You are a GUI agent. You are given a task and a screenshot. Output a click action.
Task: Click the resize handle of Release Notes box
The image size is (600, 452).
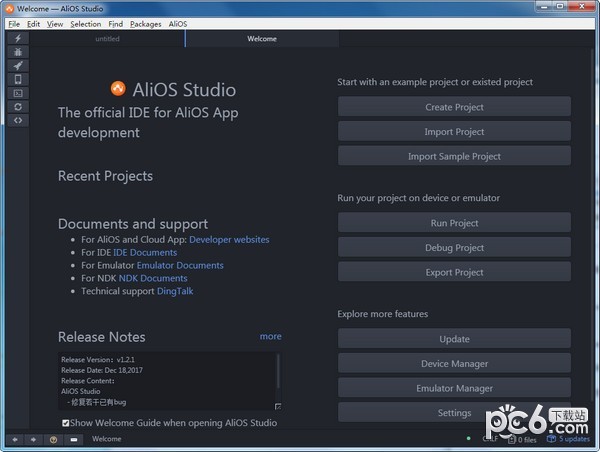[278, 406]
